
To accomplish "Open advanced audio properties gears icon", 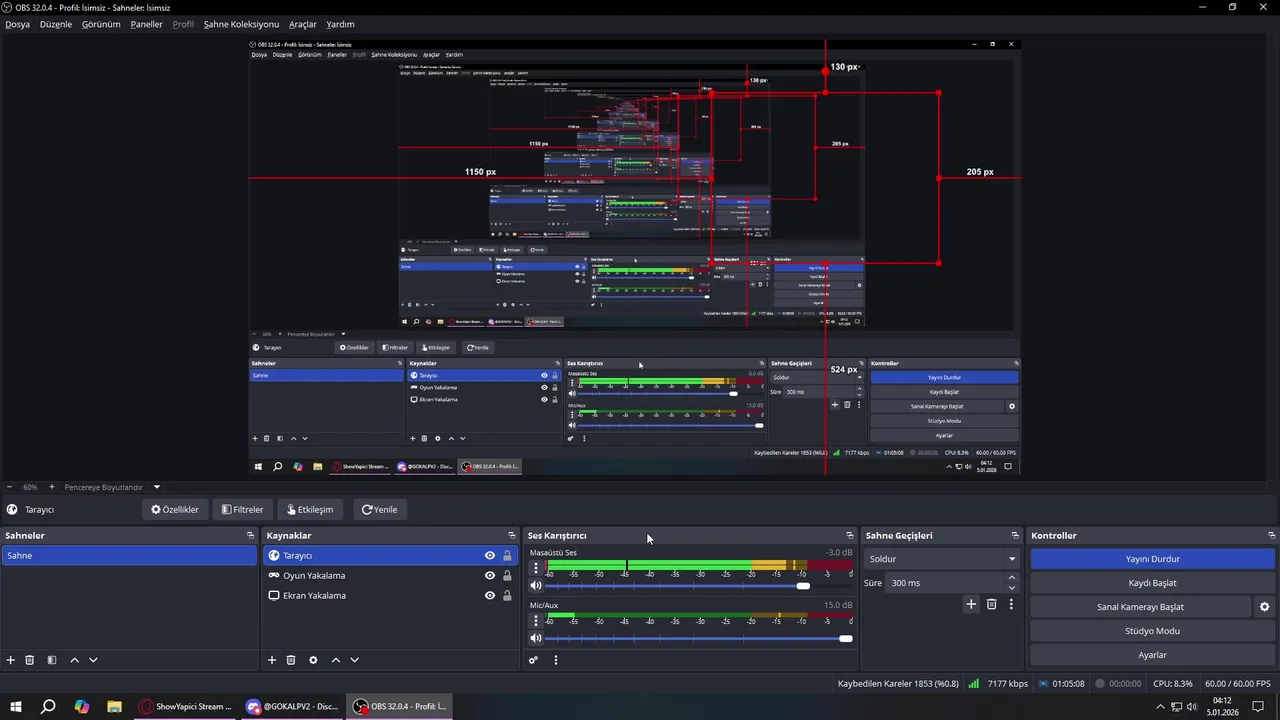I will click(534, 660).
